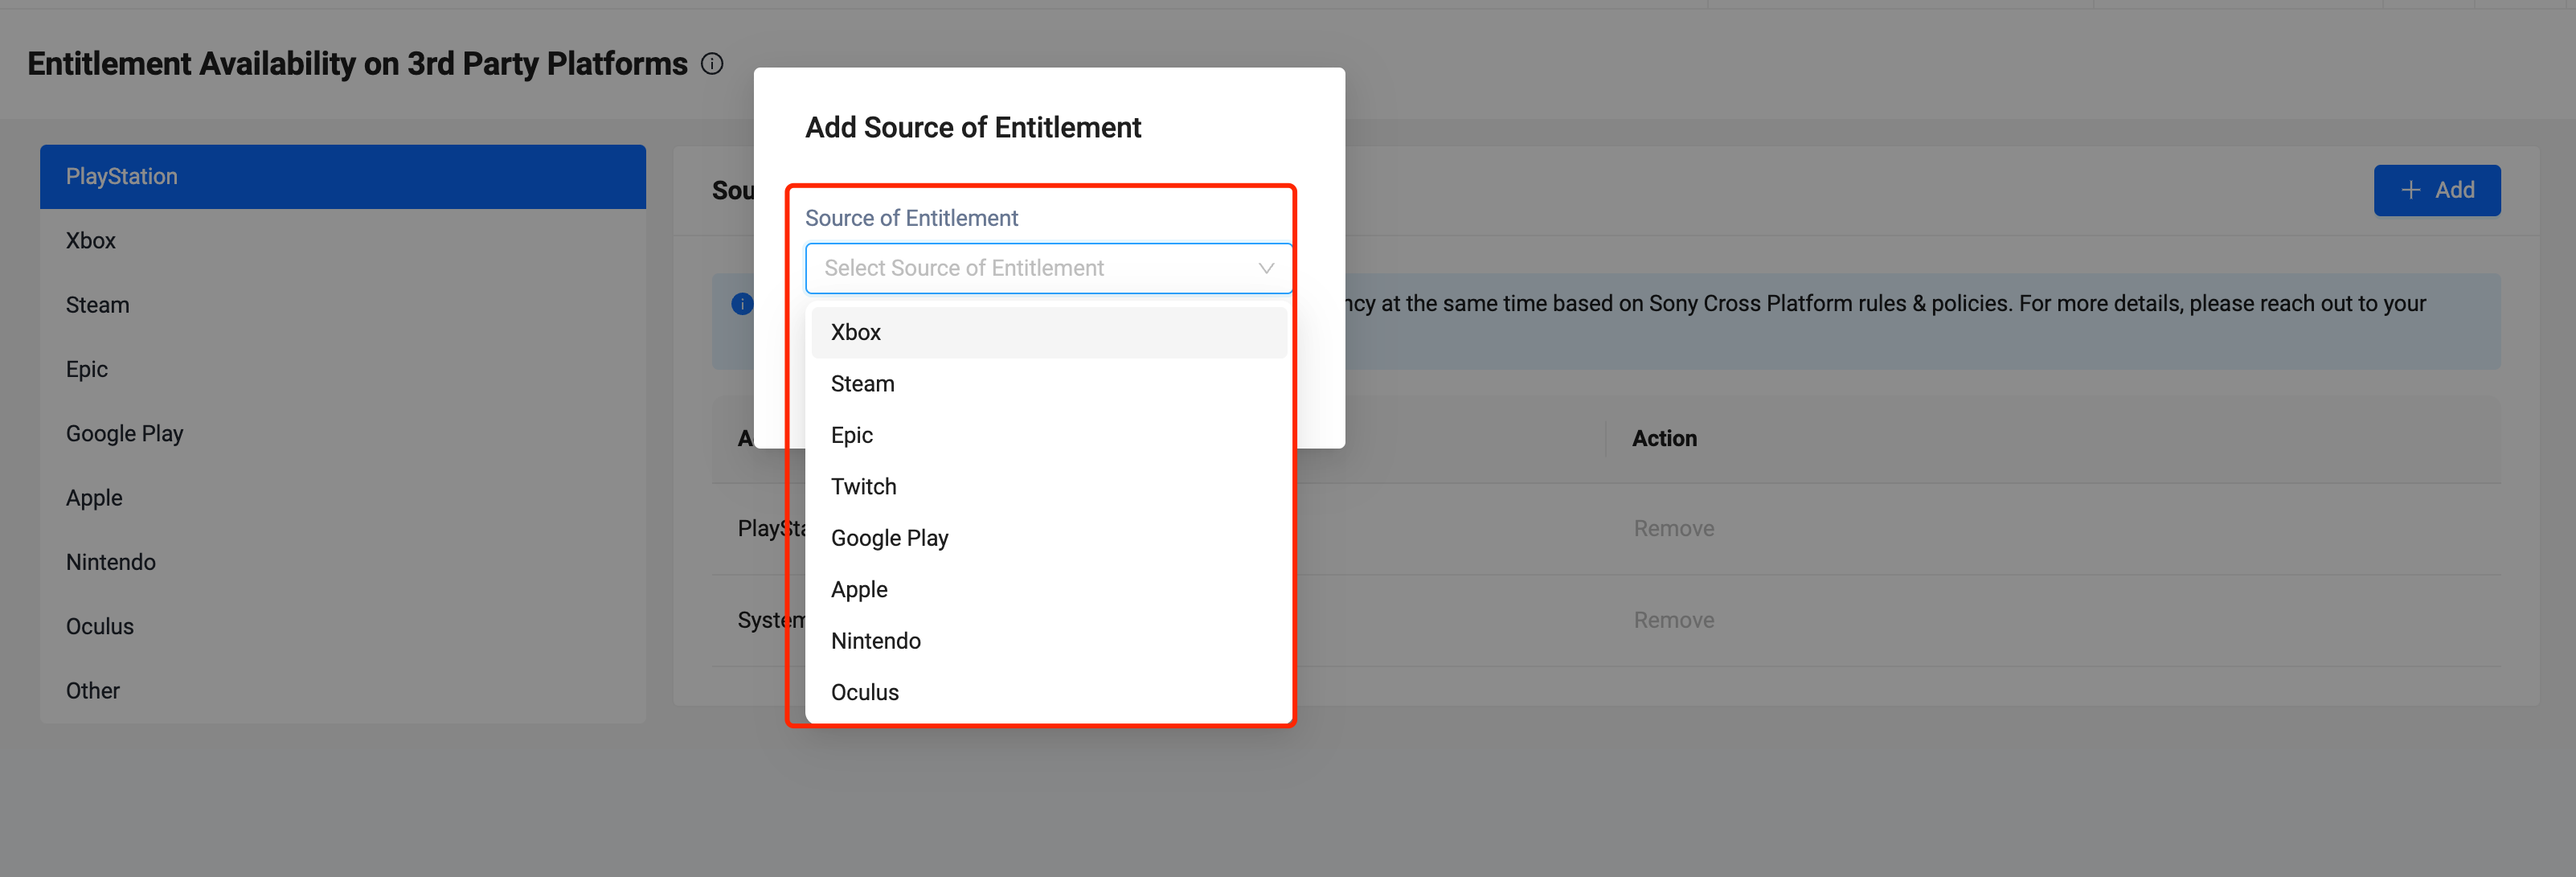Click the Action column header

pos(1665,439)
